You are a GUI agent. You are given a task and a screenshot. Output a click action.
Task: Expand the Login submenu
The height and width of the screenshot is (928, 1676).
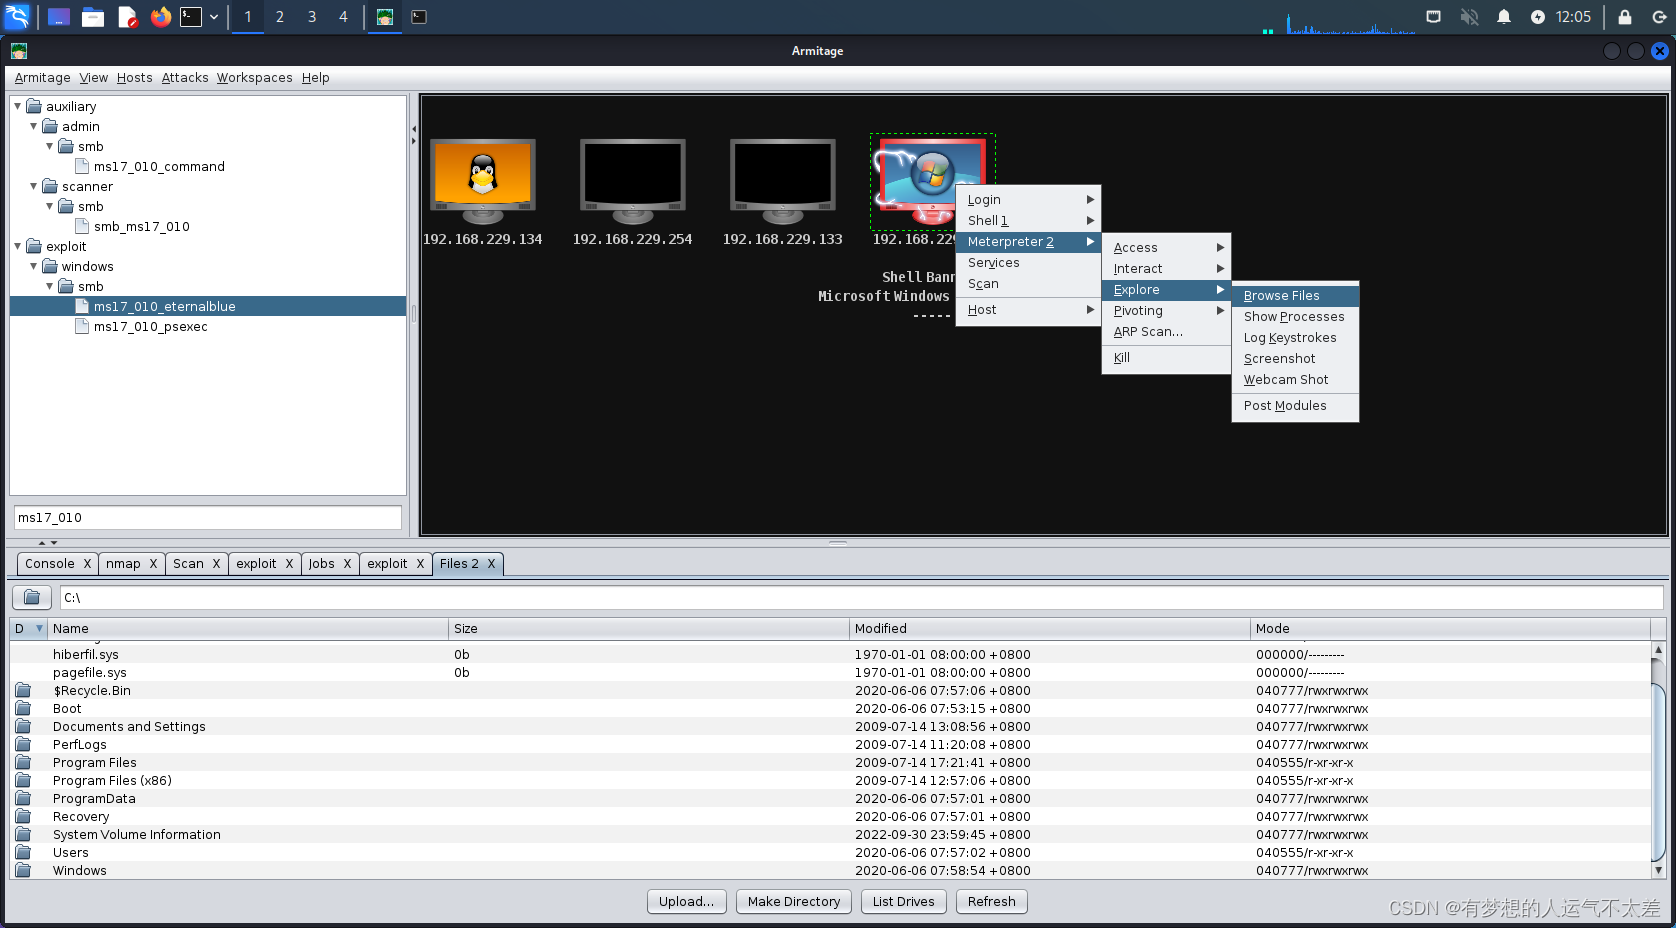click(1028, 200)
